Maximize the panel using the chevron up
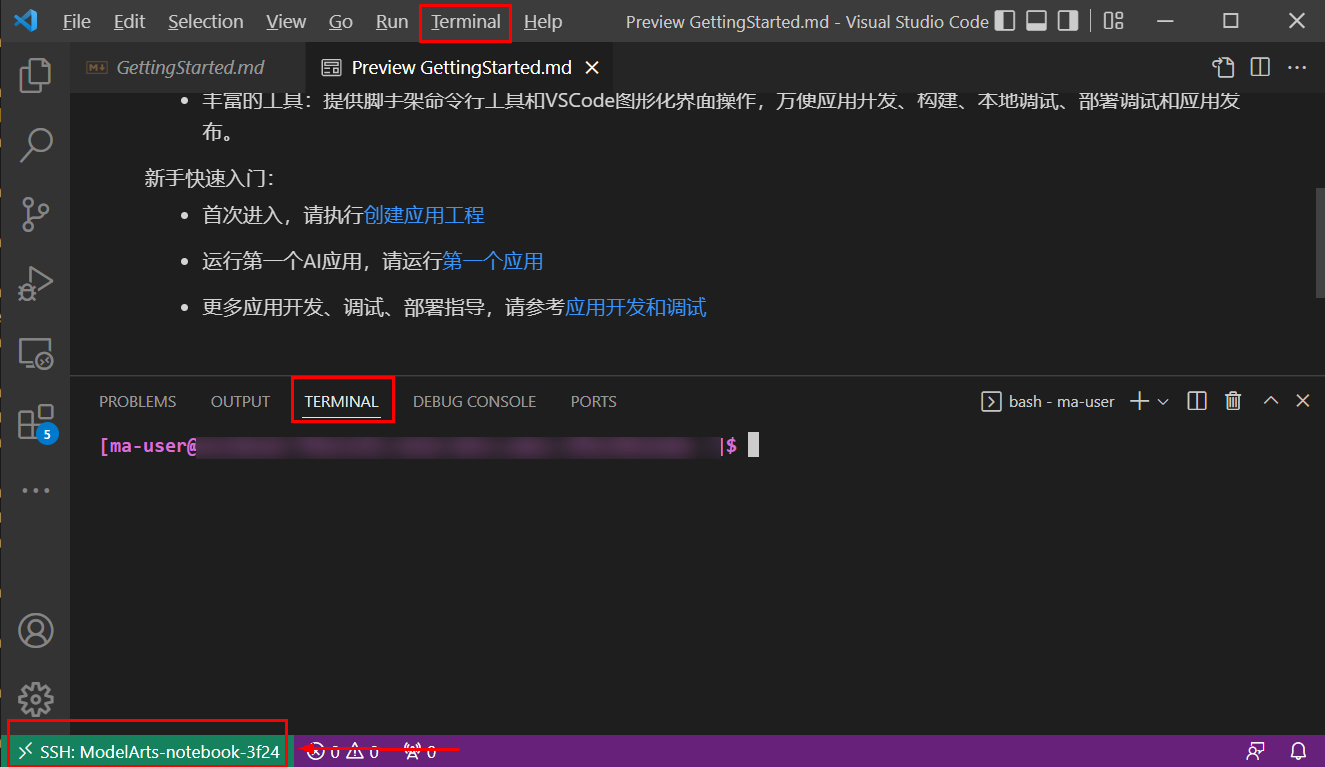This screenshot has width=1325, height=767. point(1271,401)
